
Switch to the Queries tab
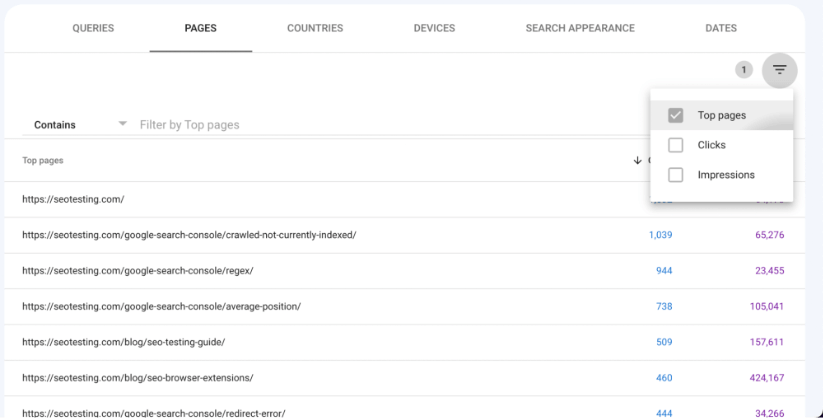[93, 28]
